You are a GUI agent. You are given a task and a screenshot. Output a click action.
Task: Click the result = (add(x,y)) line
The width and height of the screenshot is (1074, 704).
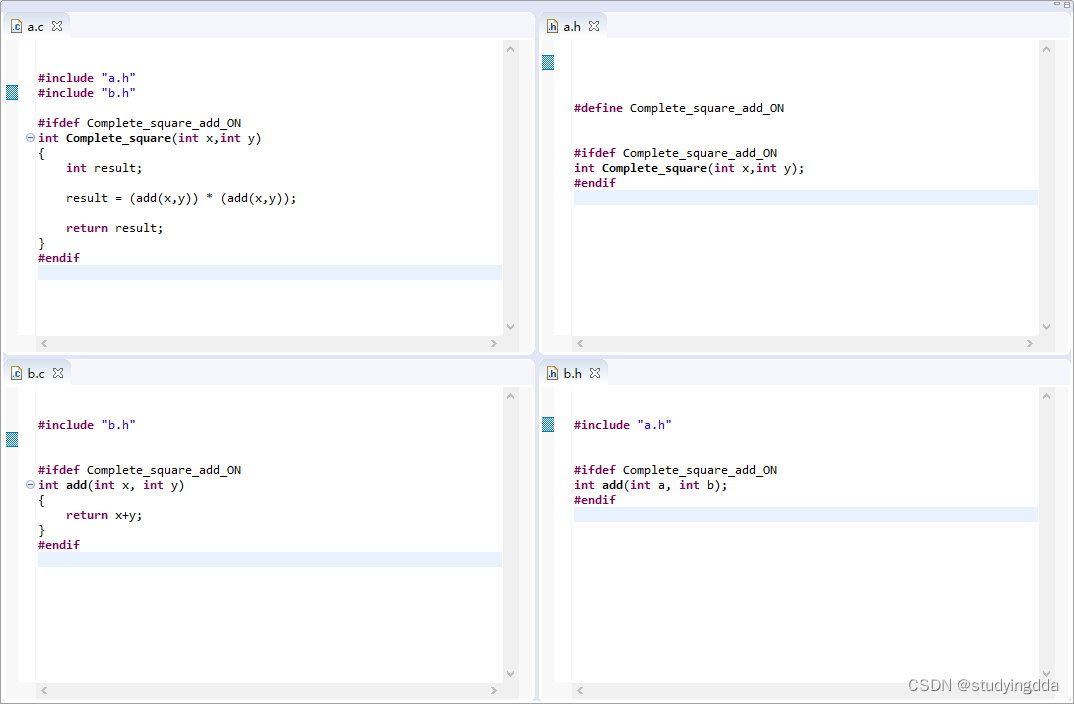(x=181, y=199)
